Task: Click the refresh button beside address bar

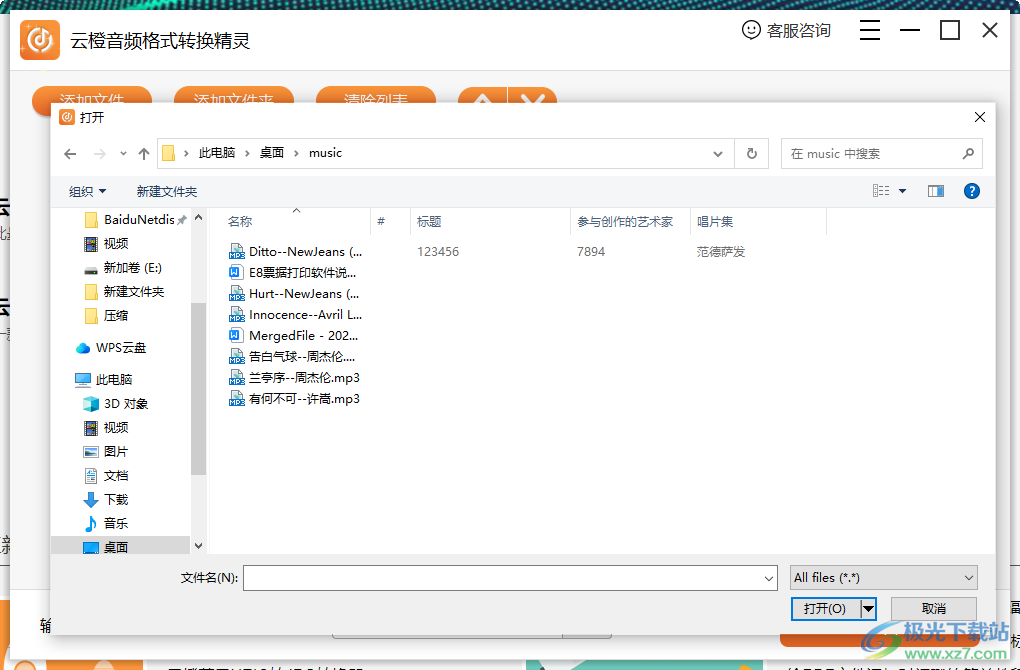Action: pos(751,154)
